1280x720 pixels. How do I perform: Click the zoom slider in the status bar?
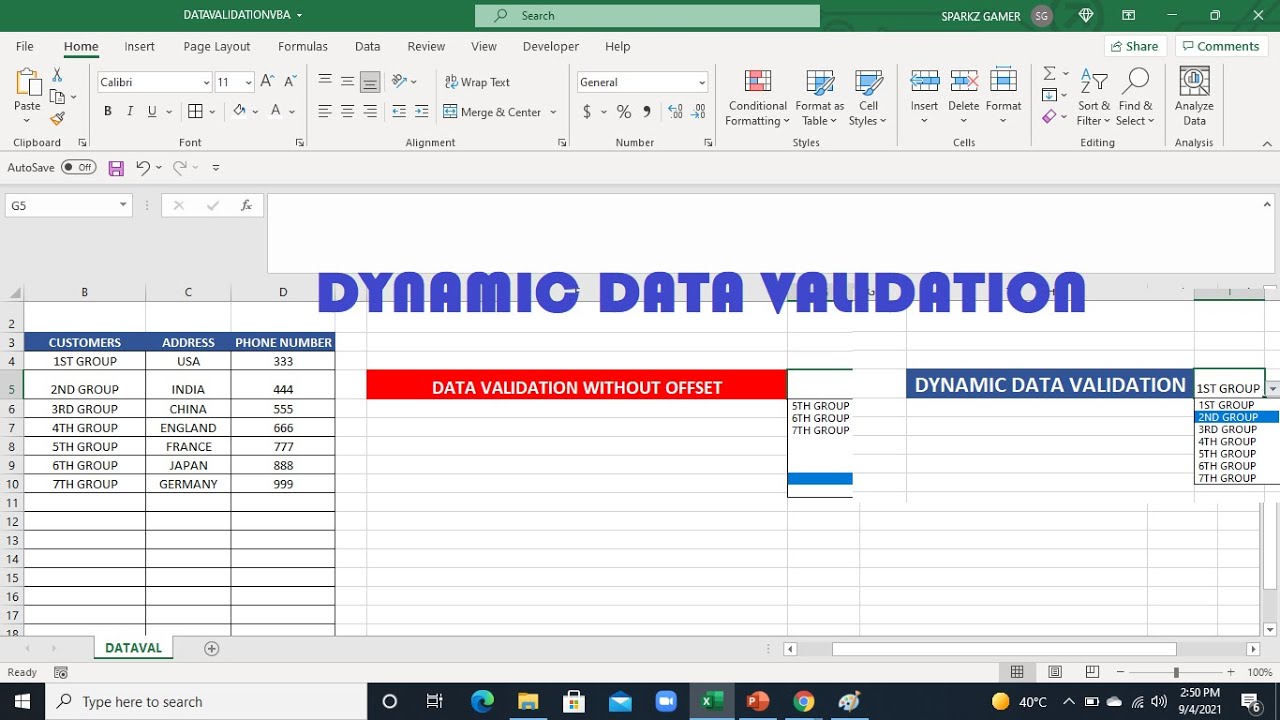(1176, 672)
